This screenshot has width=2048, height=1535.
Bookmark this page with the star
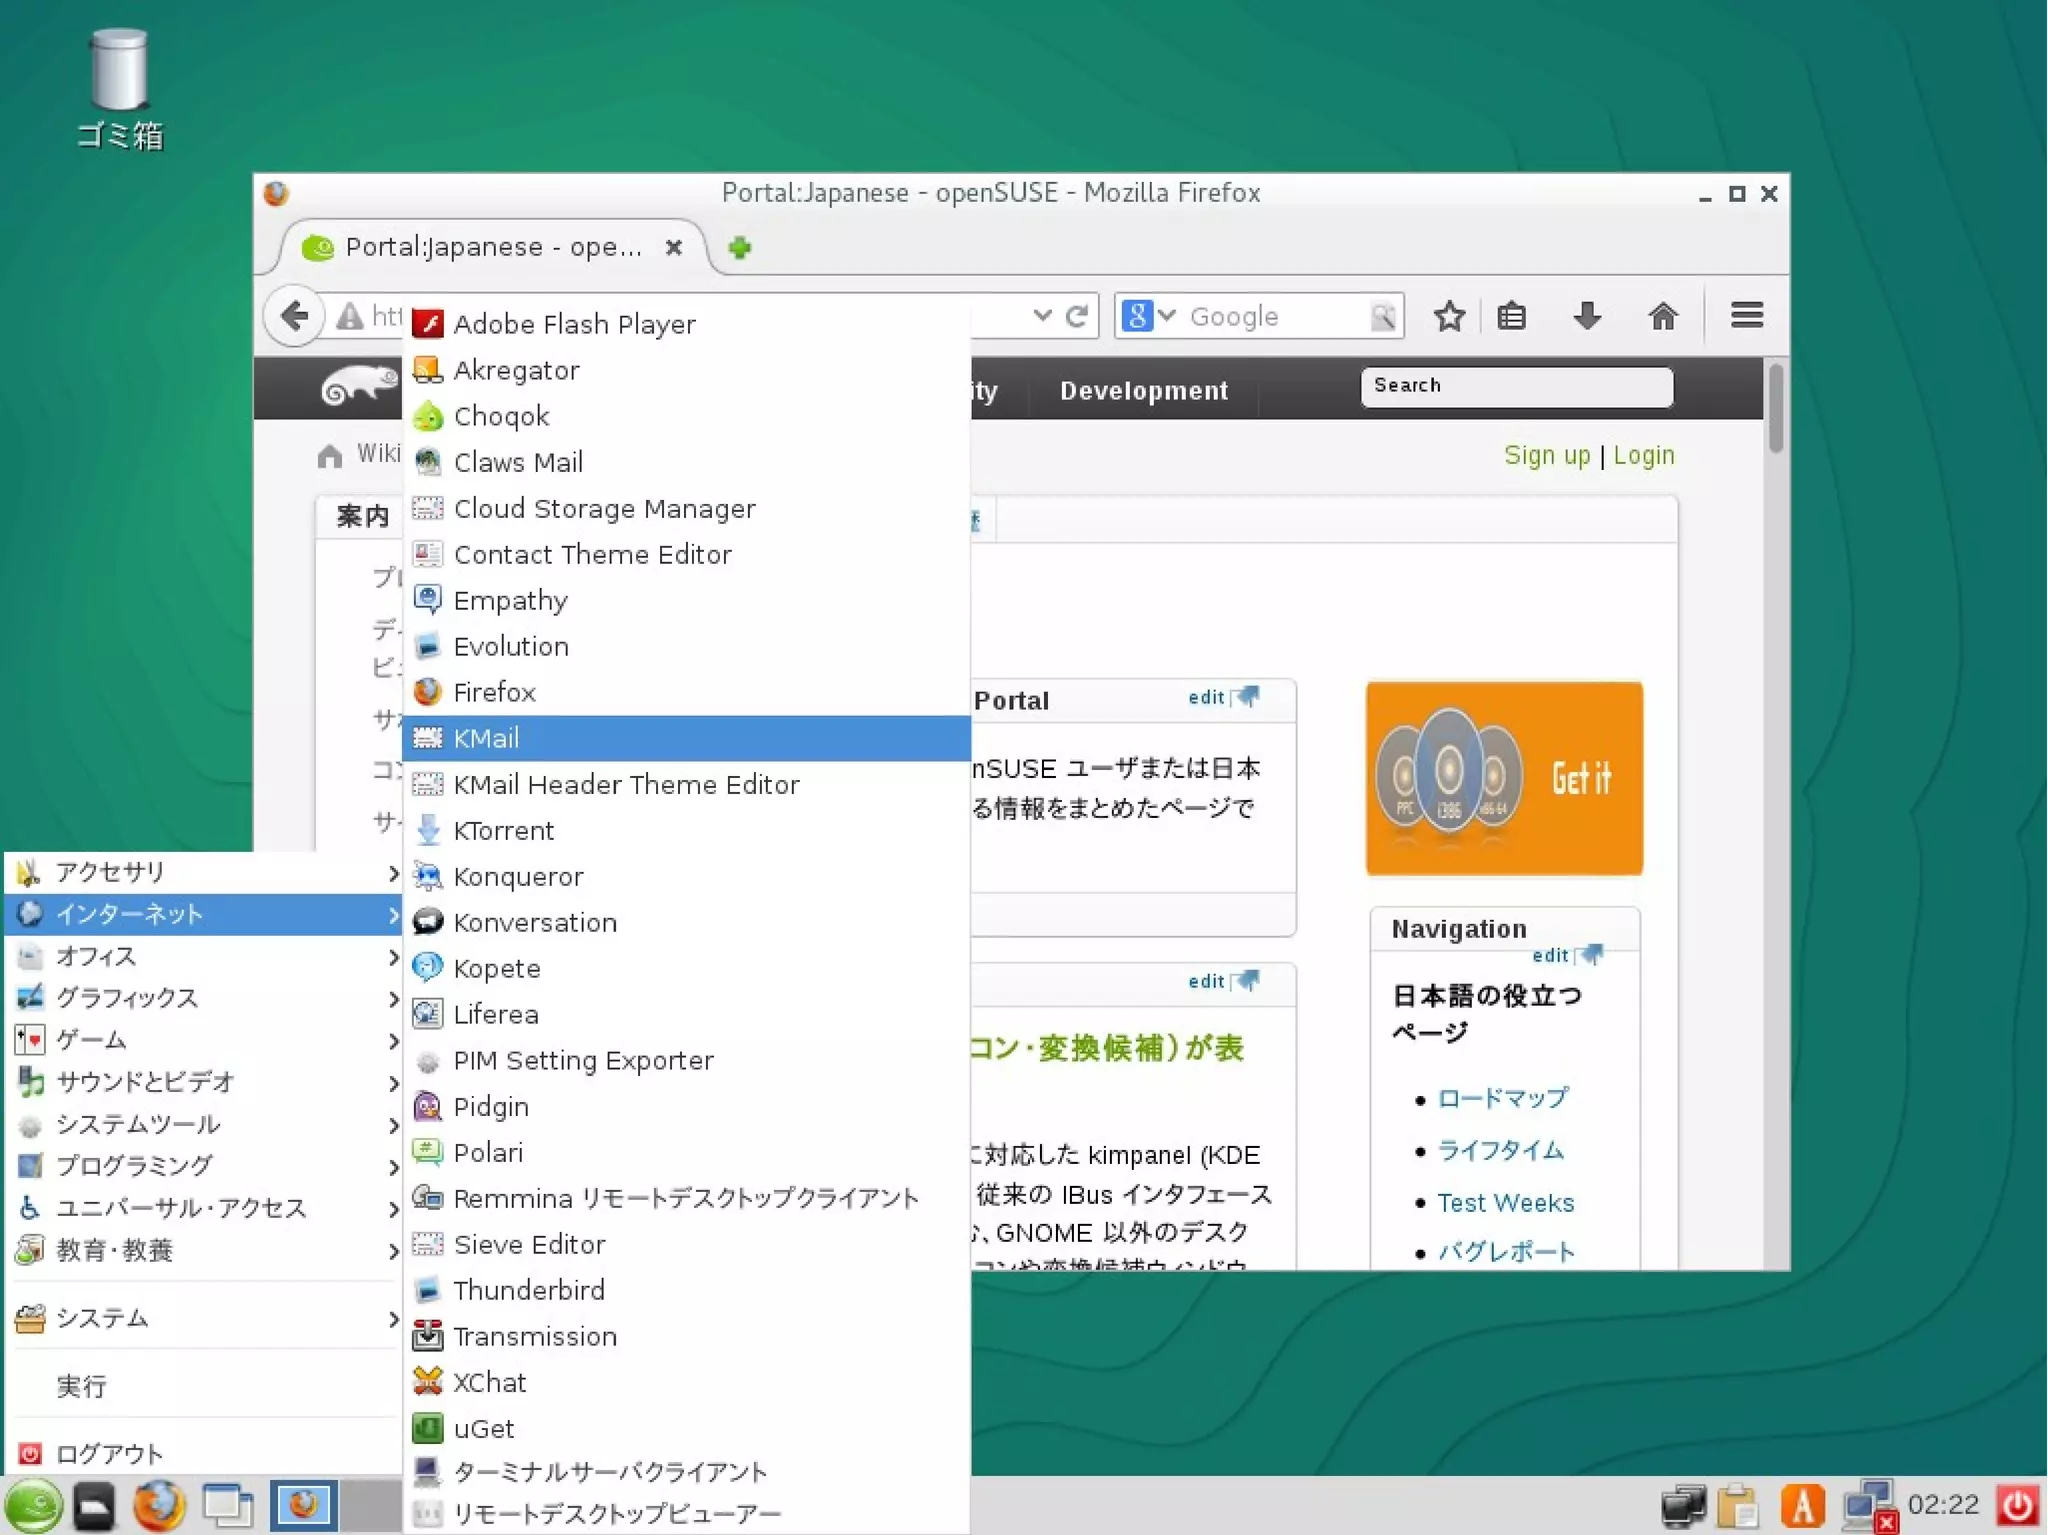[1449, 316]
